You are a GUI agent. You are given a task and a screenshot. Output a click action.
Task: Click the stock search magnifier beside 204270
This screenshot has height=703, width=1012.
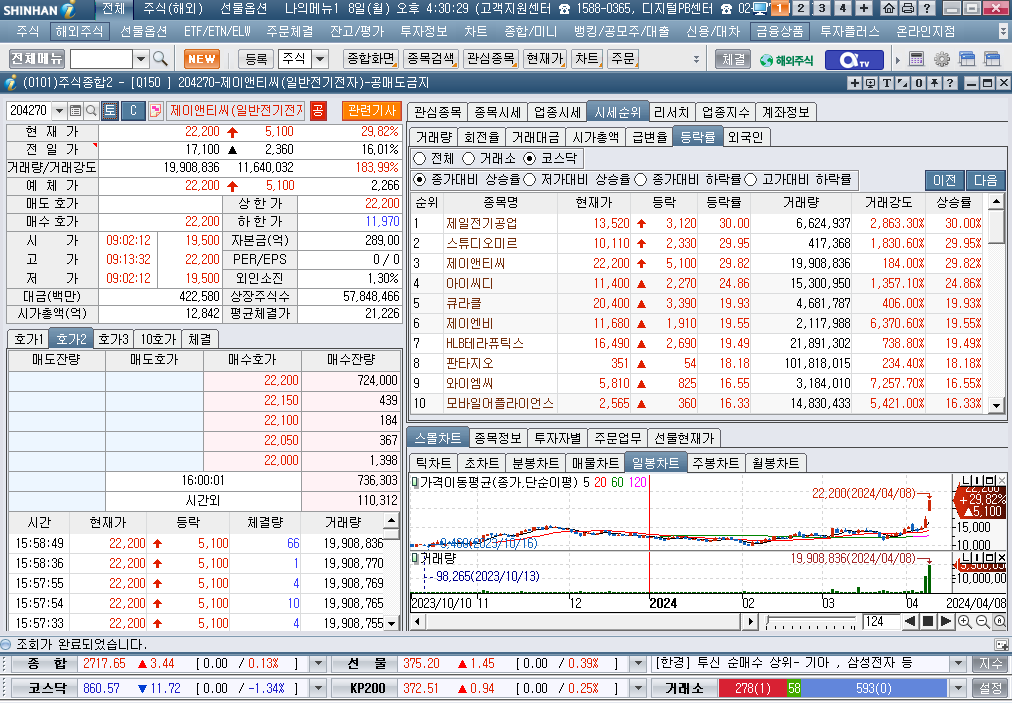click(x=91, y=110)
